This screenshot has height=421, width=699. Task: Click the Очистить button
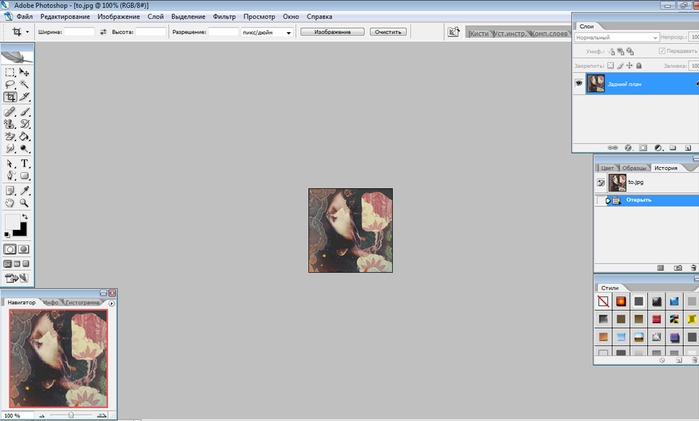point(388,32)
